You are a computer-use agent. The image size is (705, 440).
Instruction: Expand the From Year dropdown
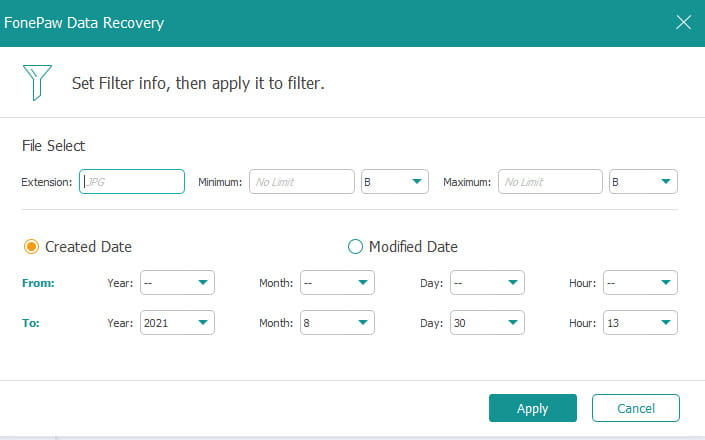177,283
